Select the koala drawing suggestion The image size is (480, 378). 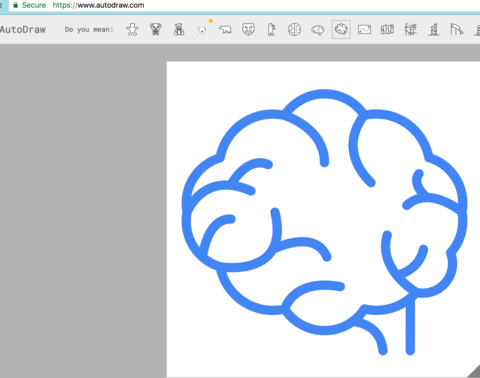pyautogui.click(x=156, y=30)
